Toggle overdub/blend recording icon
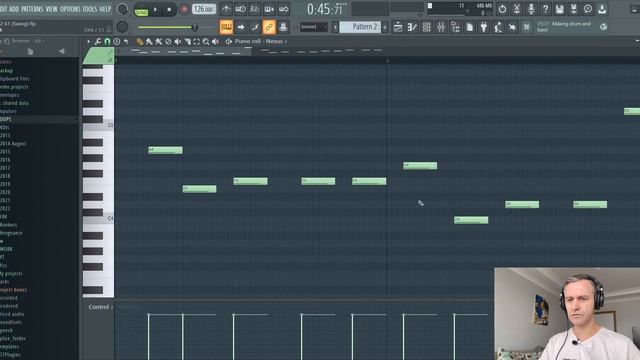Screen dimensions: 640x360 pos(269,9)
